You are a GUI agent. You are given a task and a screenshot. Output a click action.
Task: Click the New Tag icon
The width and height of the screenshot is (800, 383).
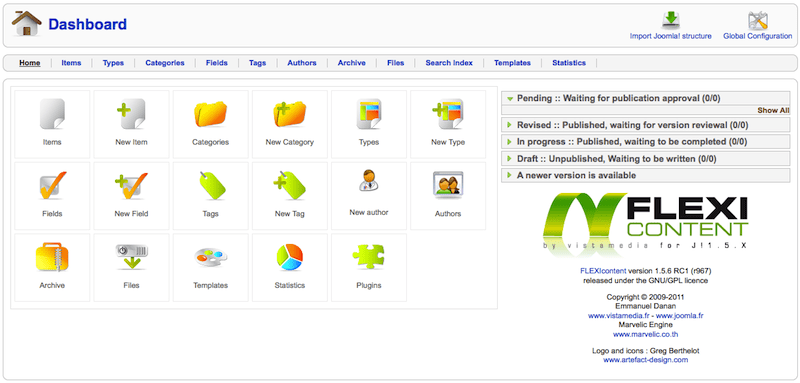(x=289, y=186)
